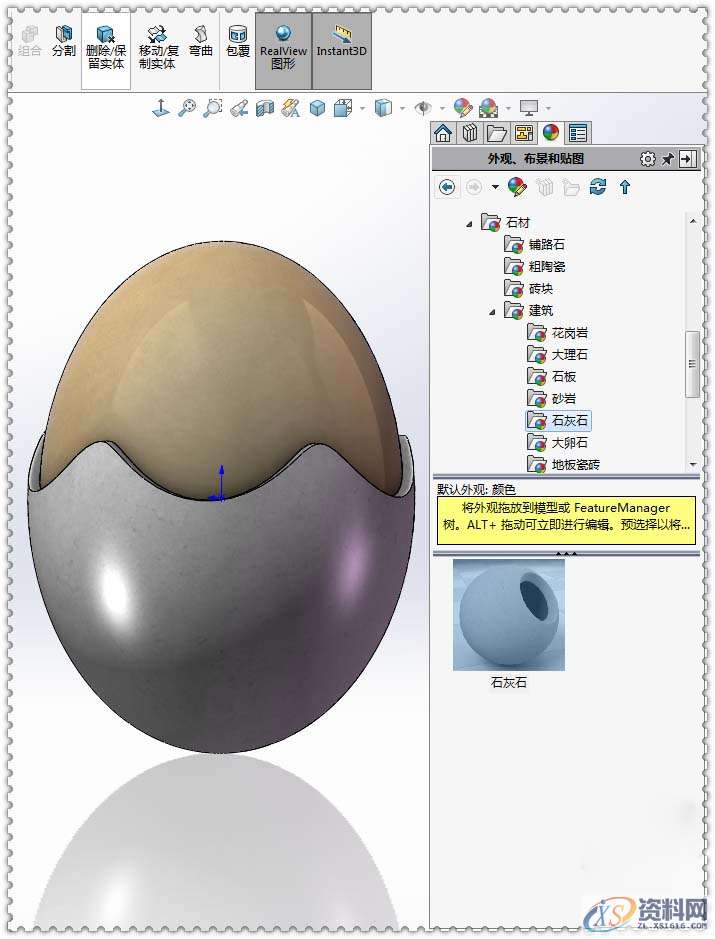Click the grayed-out folder icon in pane toolbar
This screenshot has width=715, height=939.
571,187
